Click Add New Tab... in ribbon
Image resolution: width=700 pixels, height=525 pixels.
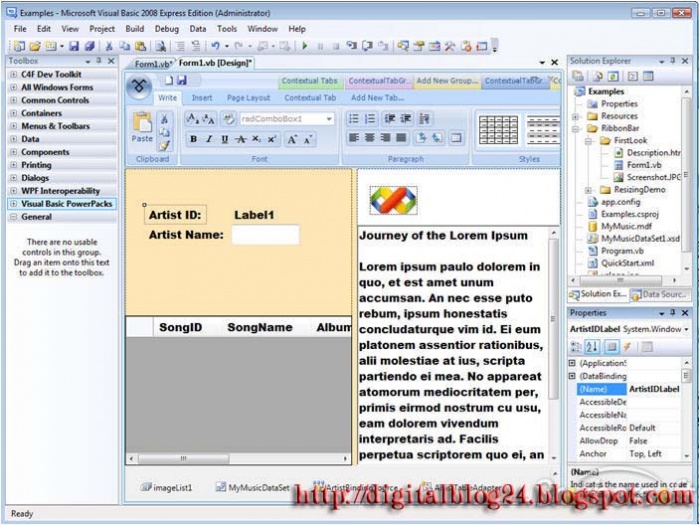click(x=377, y=98)
